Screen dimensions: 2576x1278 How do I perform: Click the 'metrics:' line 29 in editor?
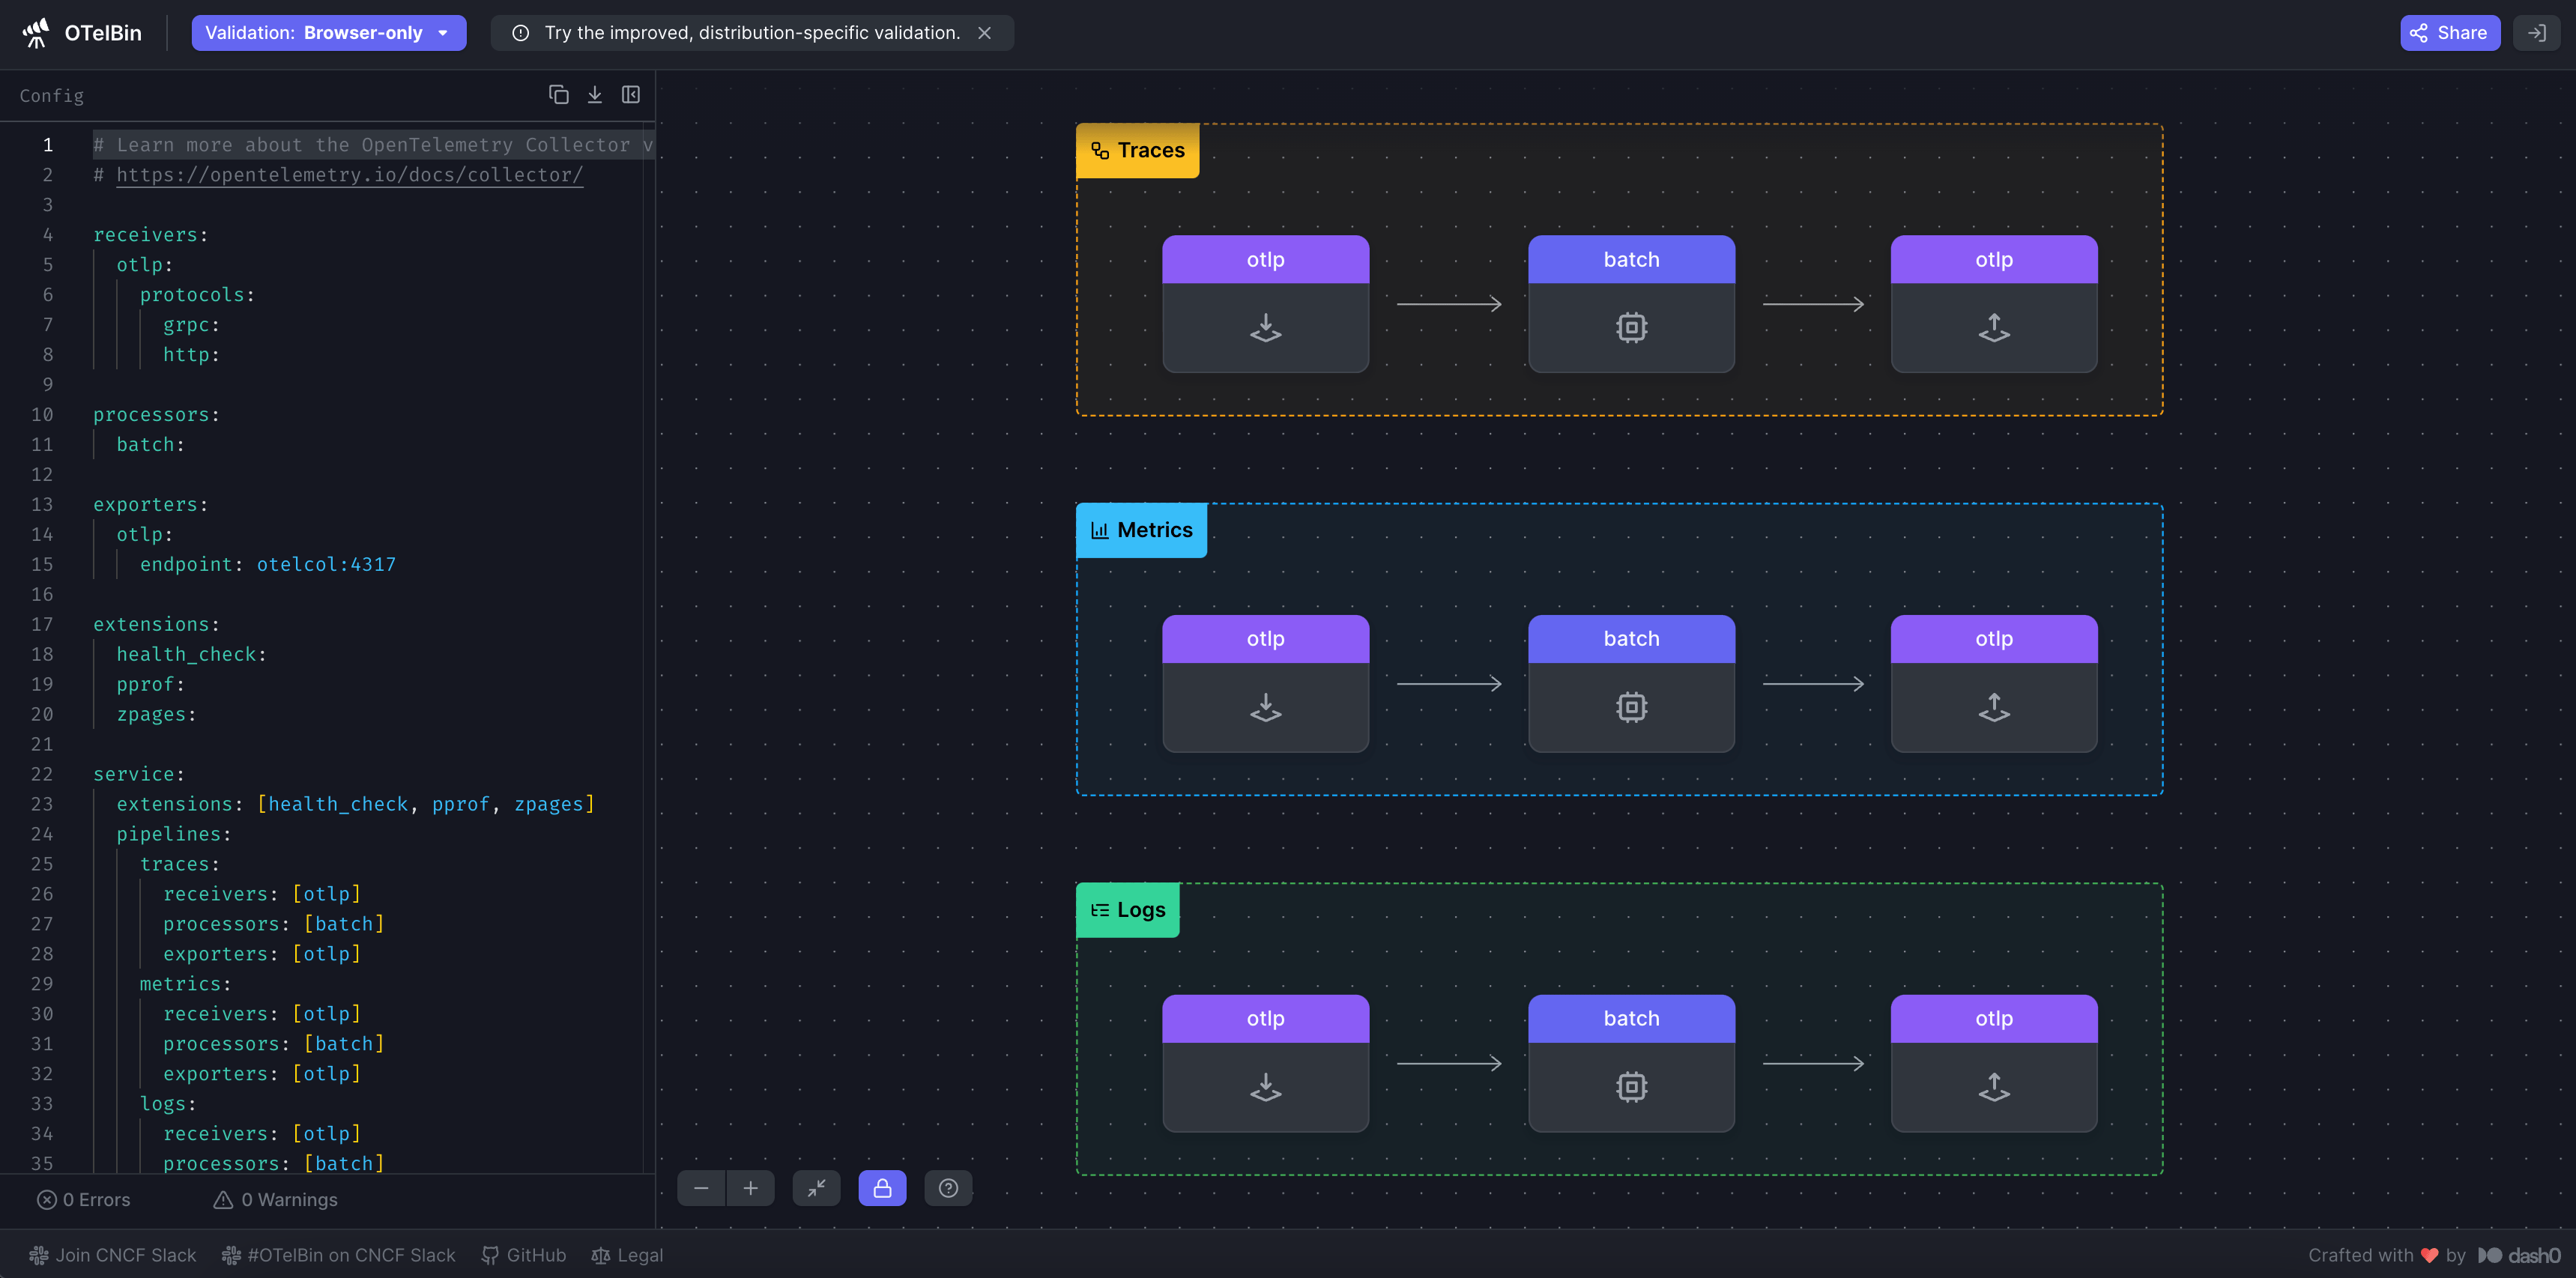(x=185, y=984)
